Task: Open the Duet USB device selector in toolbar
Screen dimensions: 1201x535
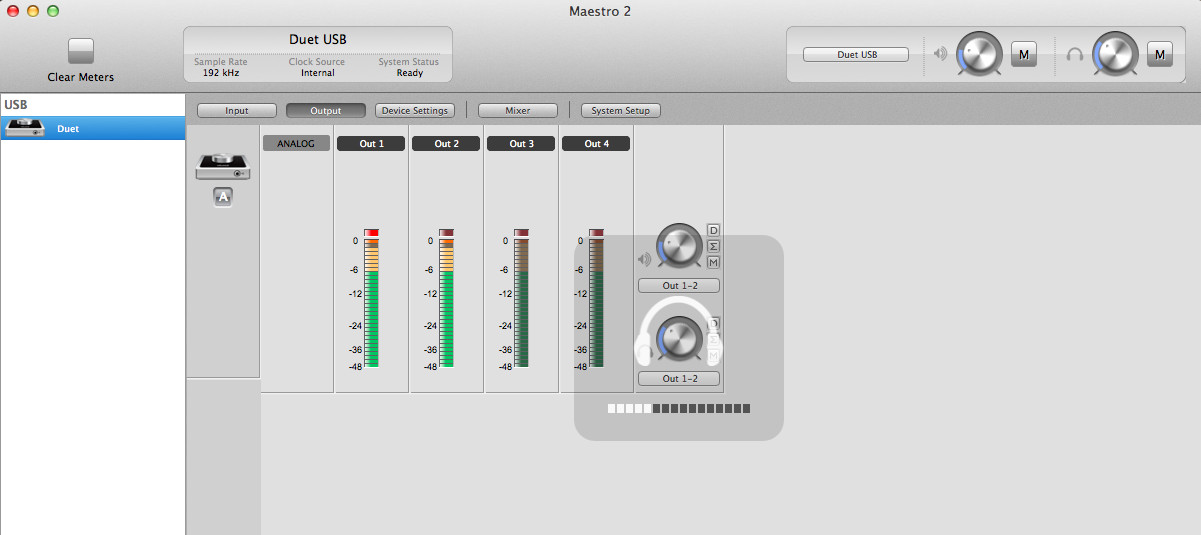Action: [x=856, y=55]
